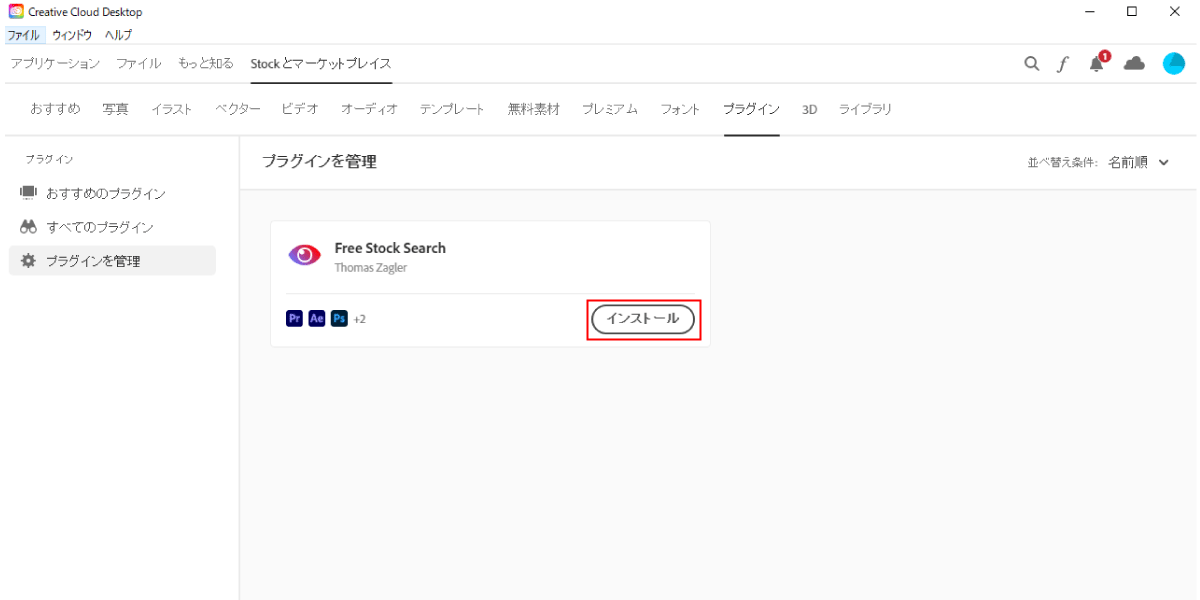Viewport: 1200px width, 600px height.
Task: Go to おすすめ category tab
Action: click(x=55, y=109)
